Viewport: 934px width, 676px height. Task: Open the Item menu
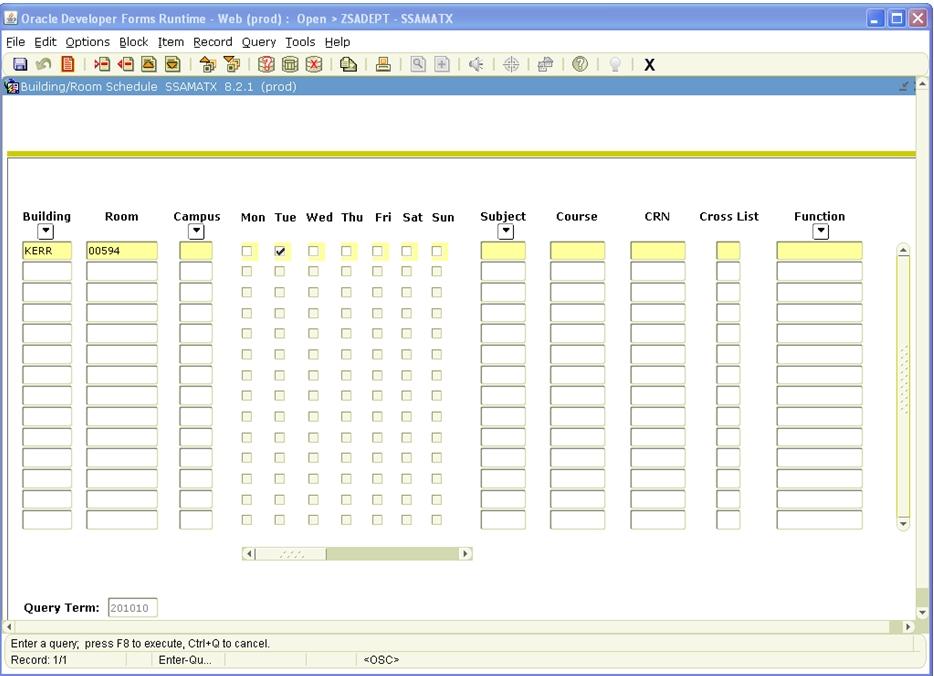click(171, 42)
